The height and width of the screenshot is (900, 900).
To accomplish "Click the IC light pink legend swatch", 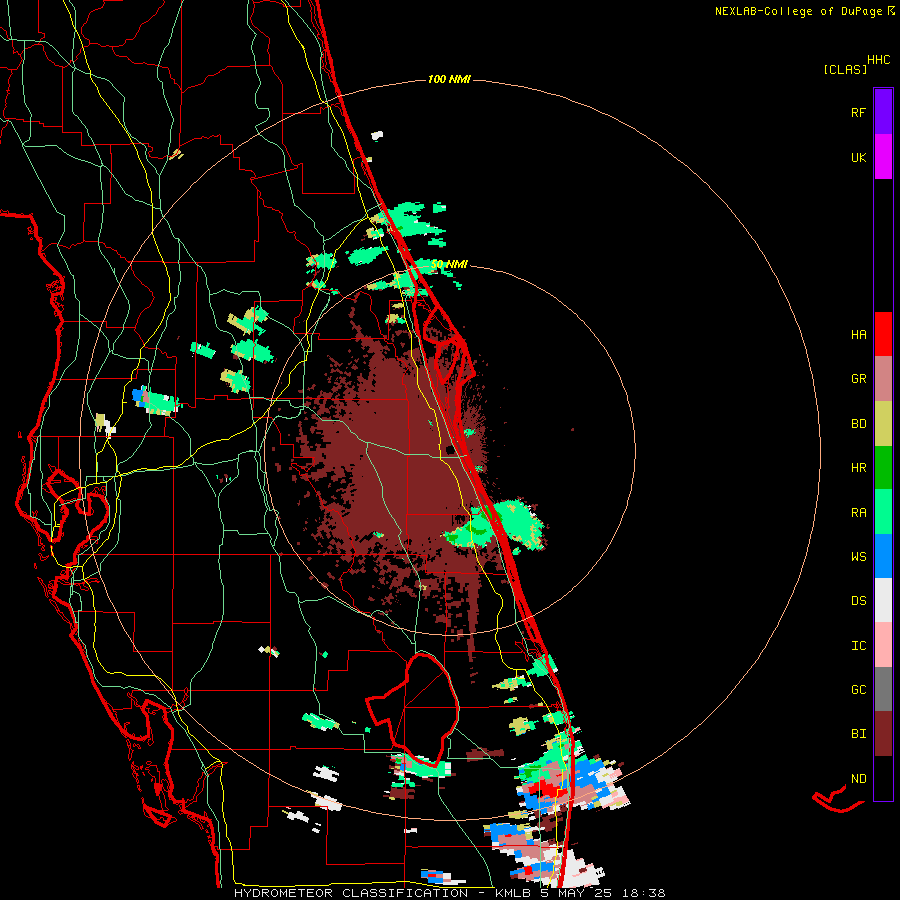I will pos(883,645).
